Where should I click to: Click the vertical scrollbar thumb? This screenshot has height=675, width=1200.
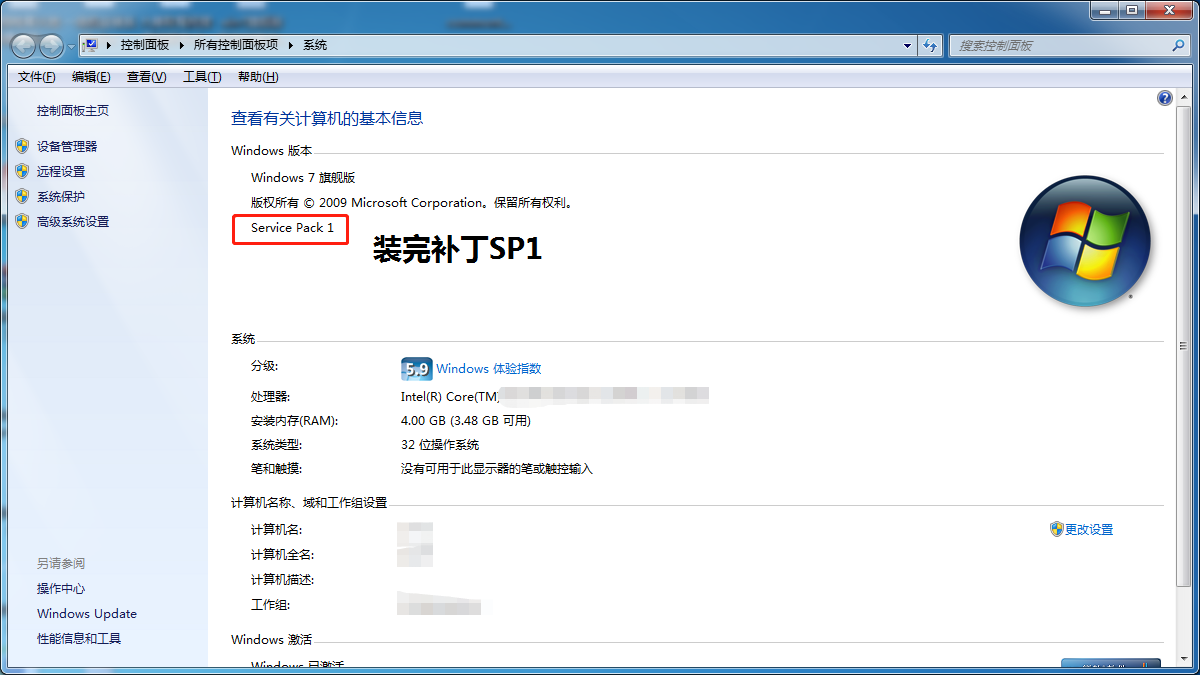coord(1183,346)
